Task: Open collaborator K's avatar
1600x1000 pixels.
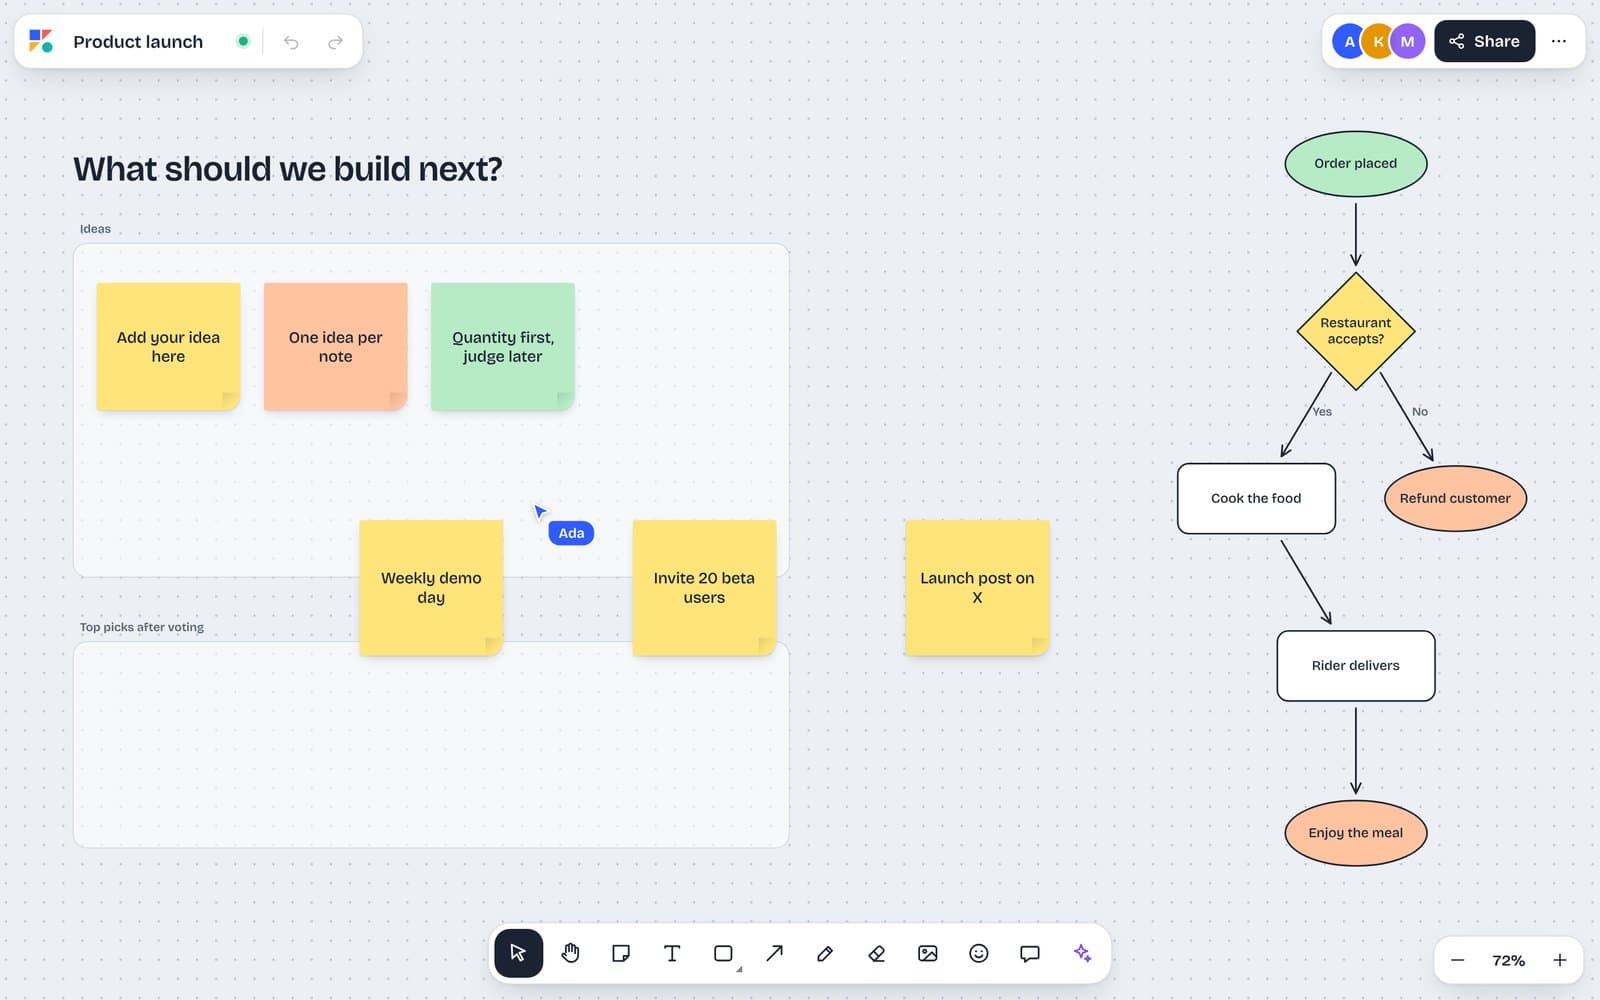Action: click(x=1378, y=41)
